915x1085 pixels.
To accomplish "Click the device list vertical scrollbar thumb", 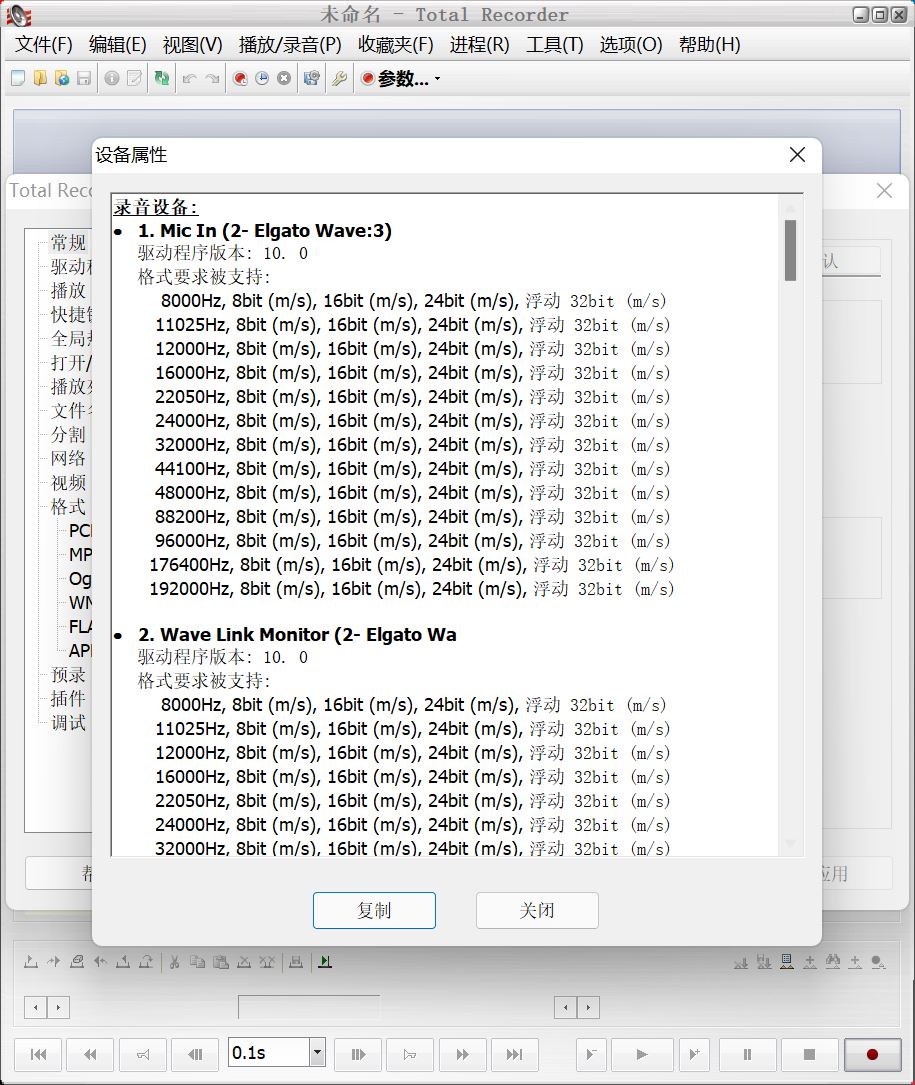I will [x=790, y=250].
